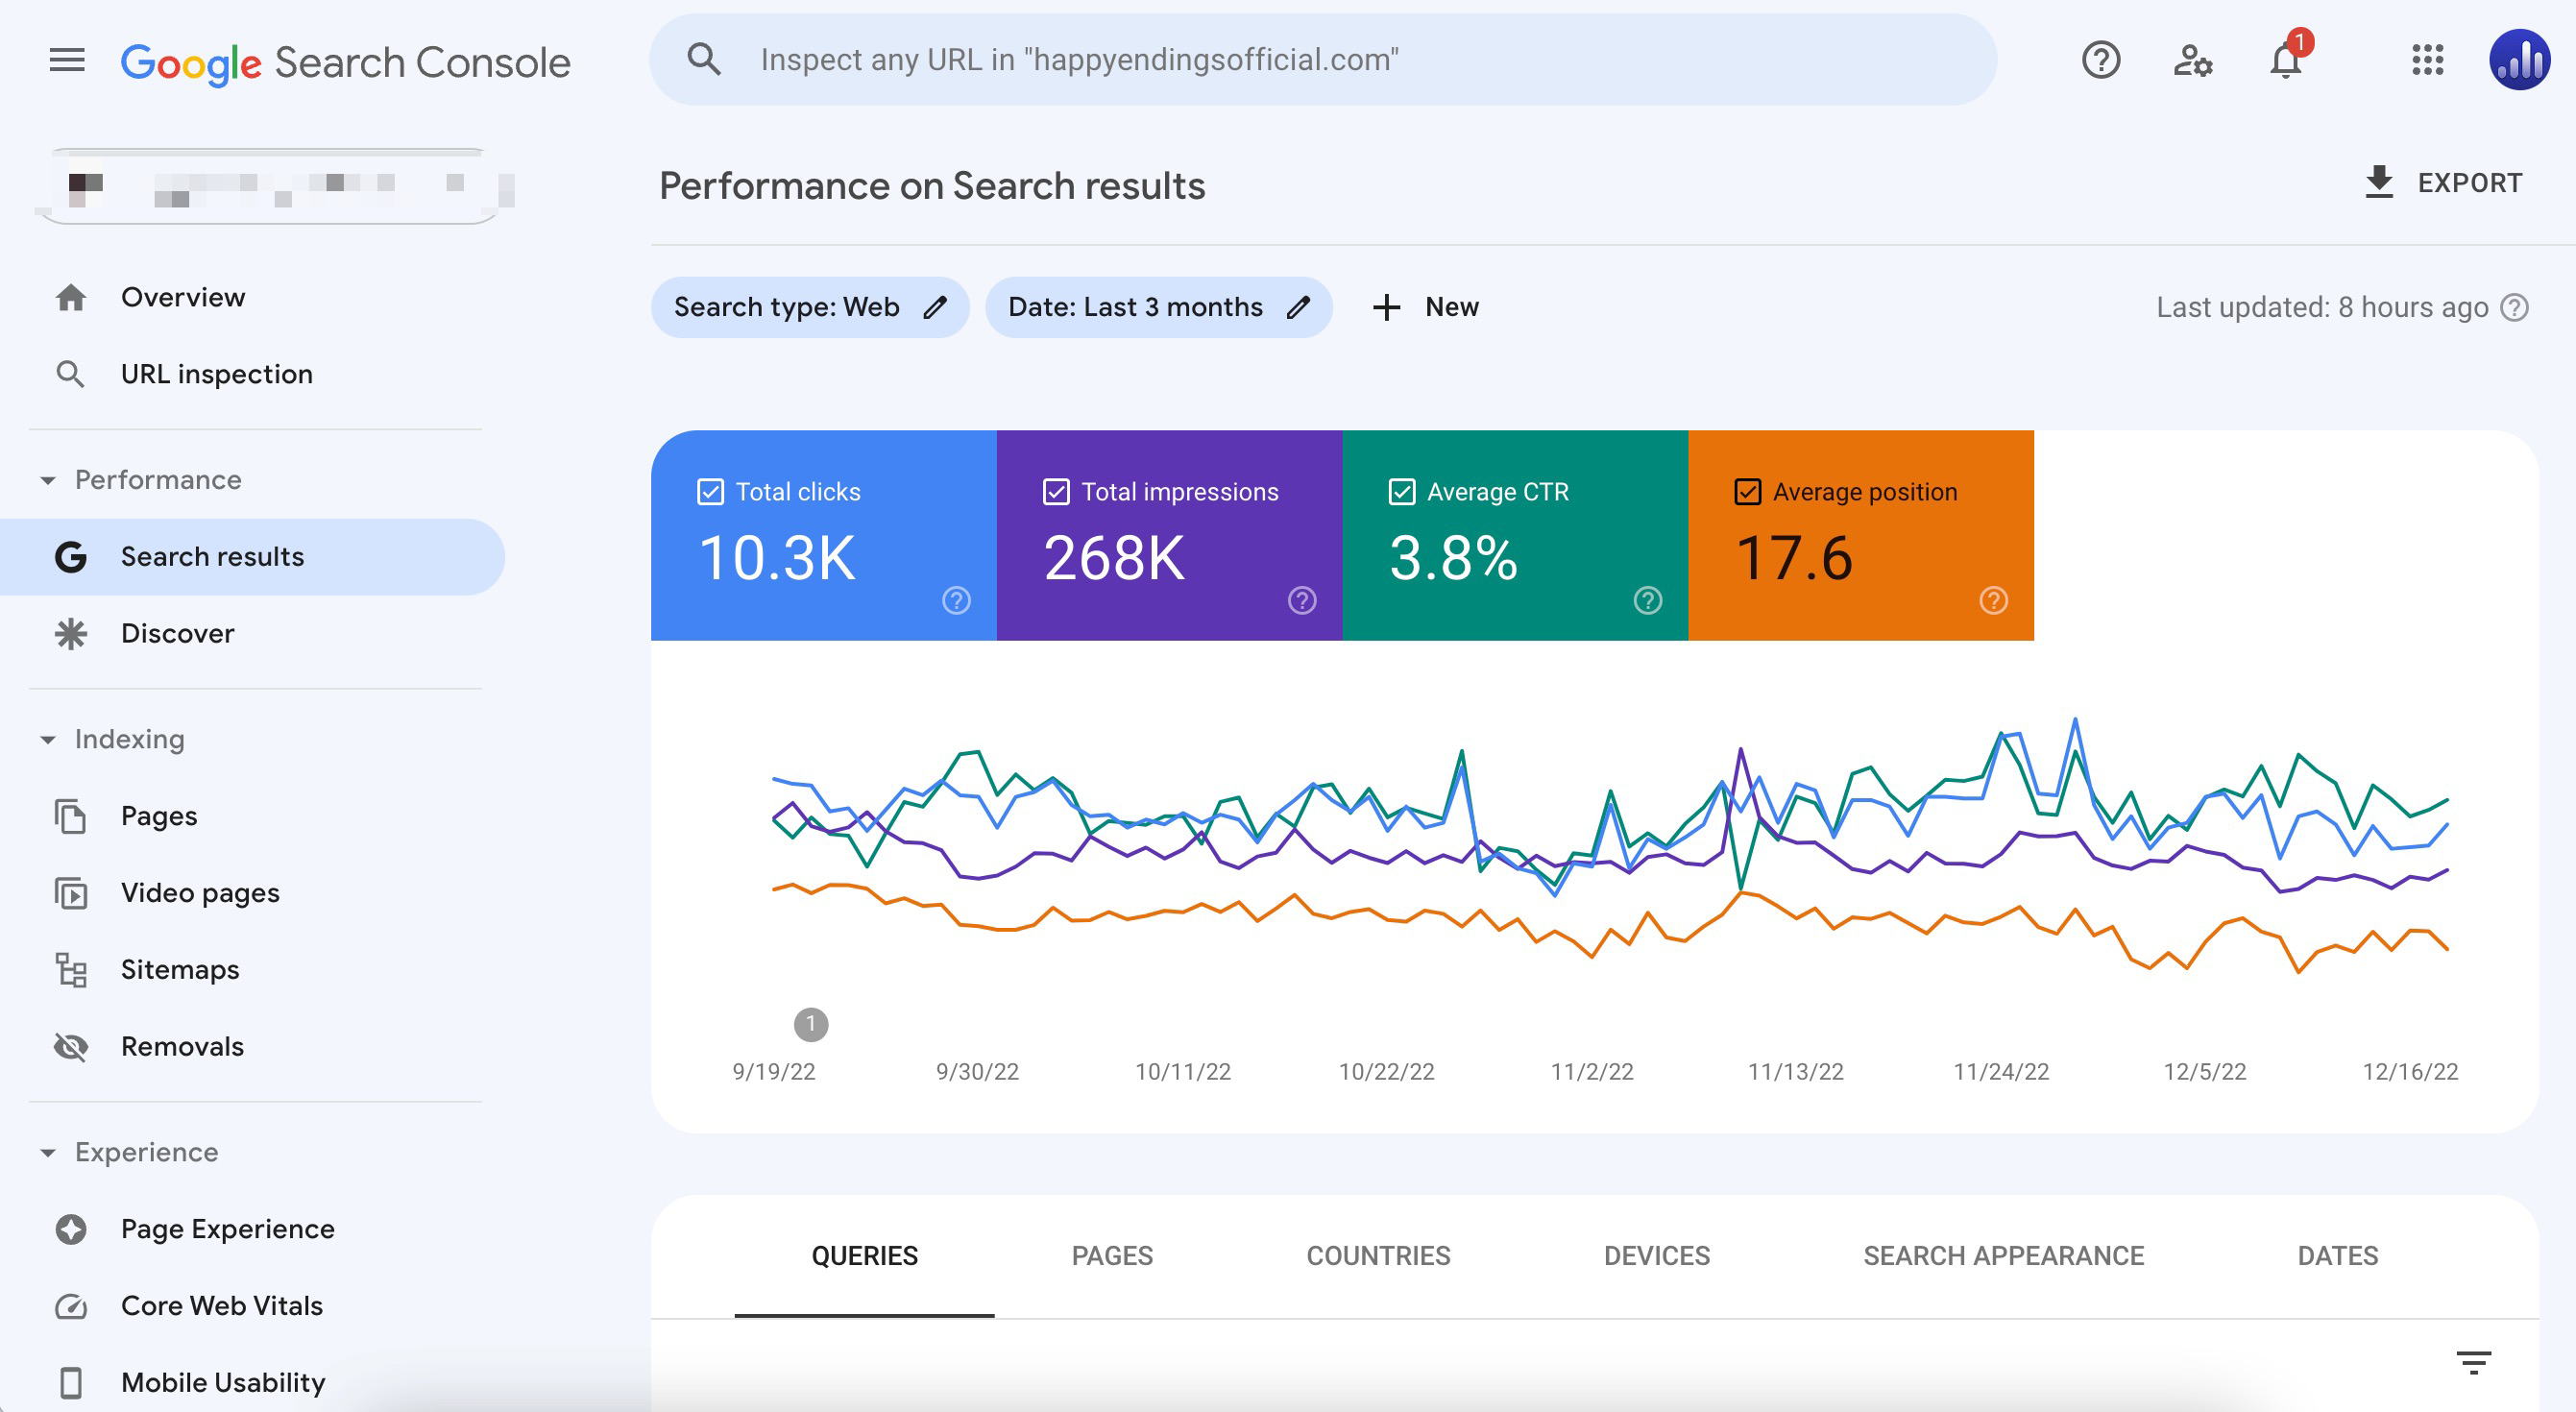
Task: Open the Google apps grid
Action: [x=2428, y=60]
